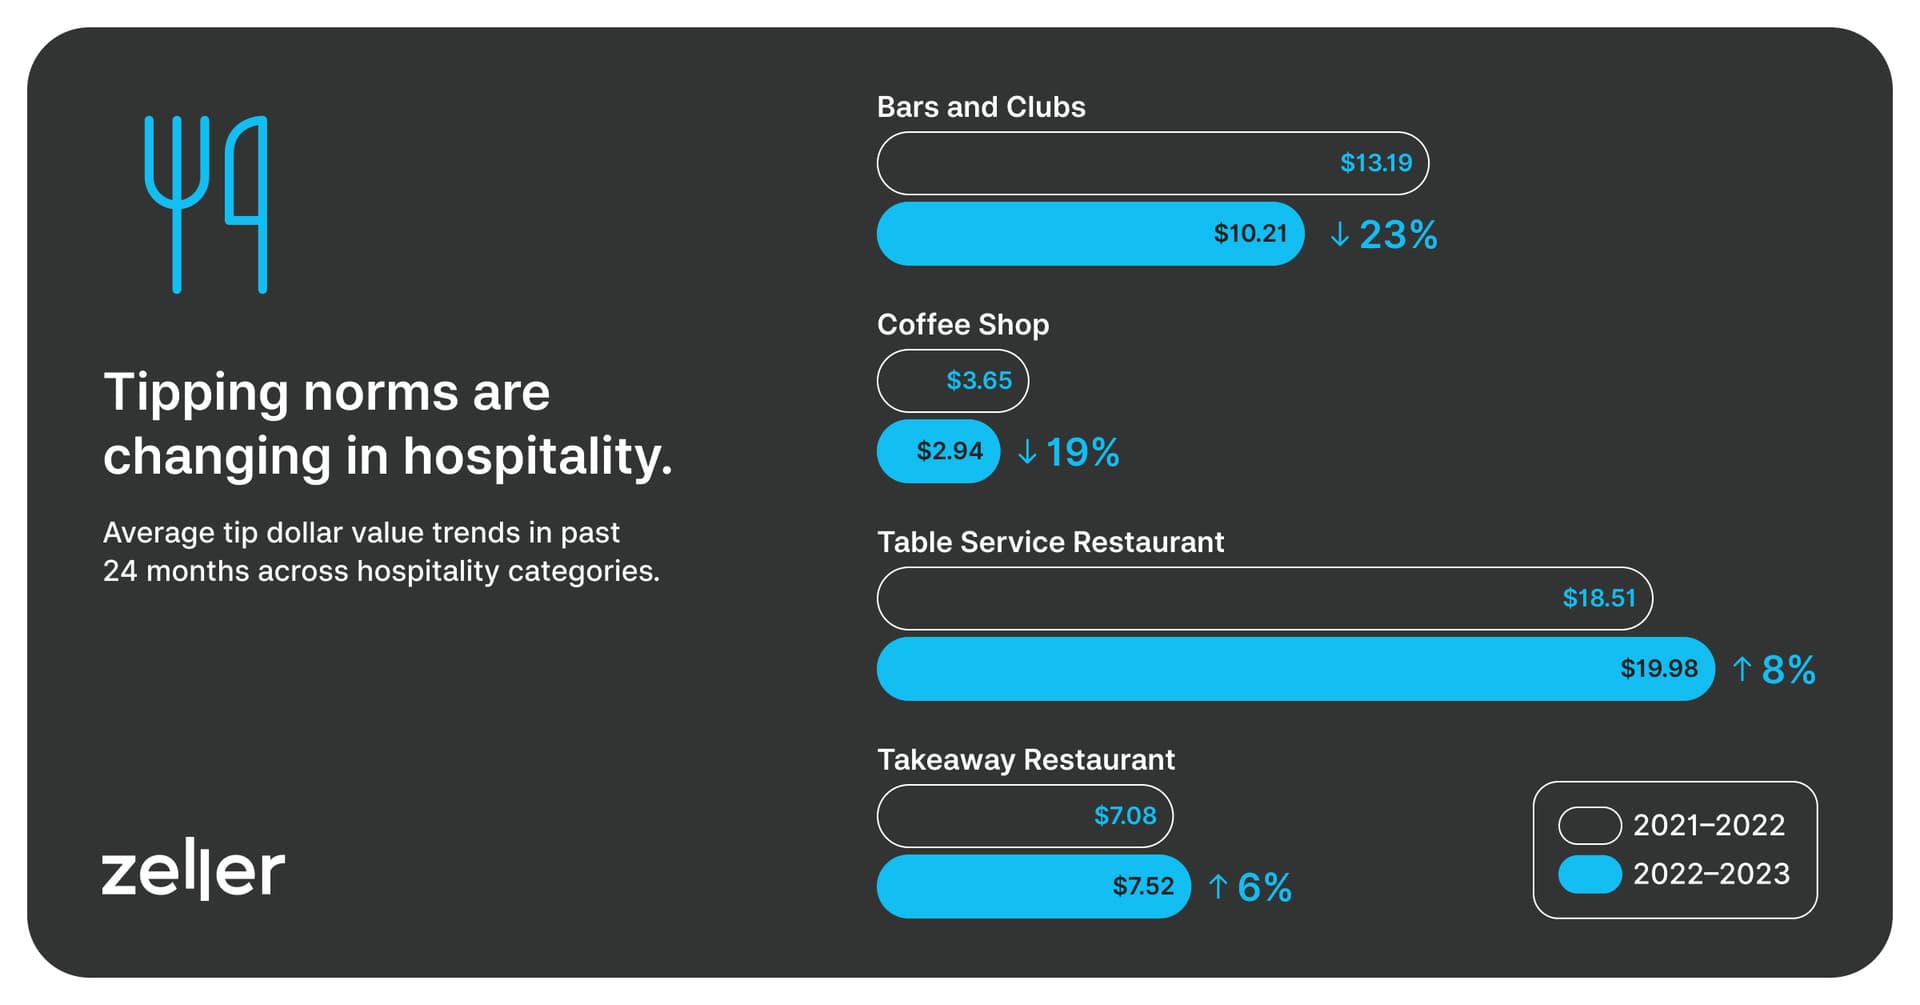Click the 2021–2022 legend outline swatch
Image resolution: width=1920 pixels, height=1005 pixels.
[x=1589, y=825]
